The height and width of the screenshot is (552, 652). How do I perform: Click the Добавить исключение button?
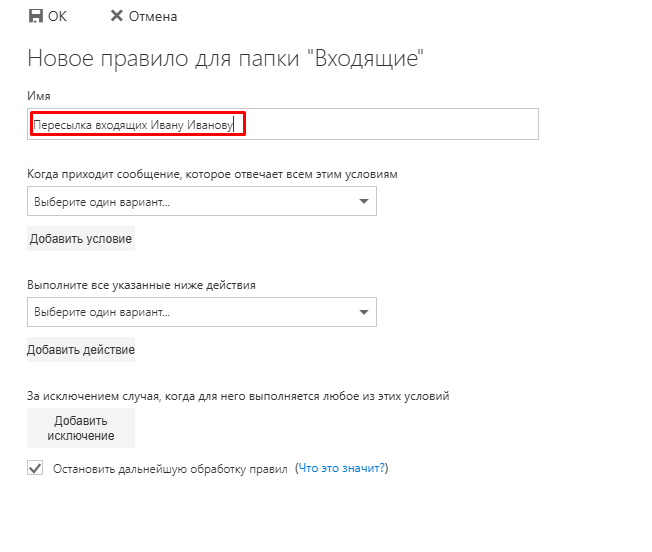[x=81, y=428]
